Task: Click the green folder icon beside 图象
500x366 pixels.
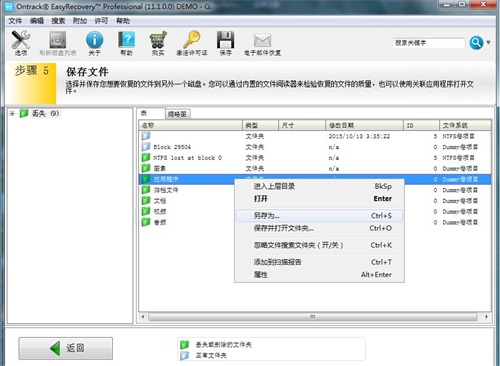Action: (x=146, y=168)
